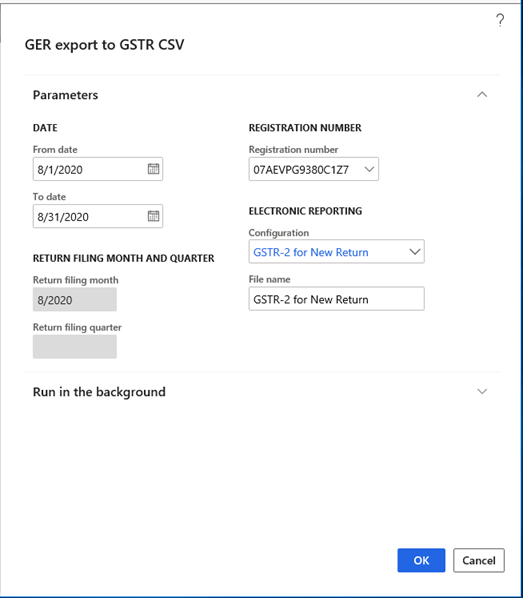Image resolution: width=523 pixels, height=598 pixels.
Task: Click the REGISTRATION NUMBER group label
Action: point(305,128)
